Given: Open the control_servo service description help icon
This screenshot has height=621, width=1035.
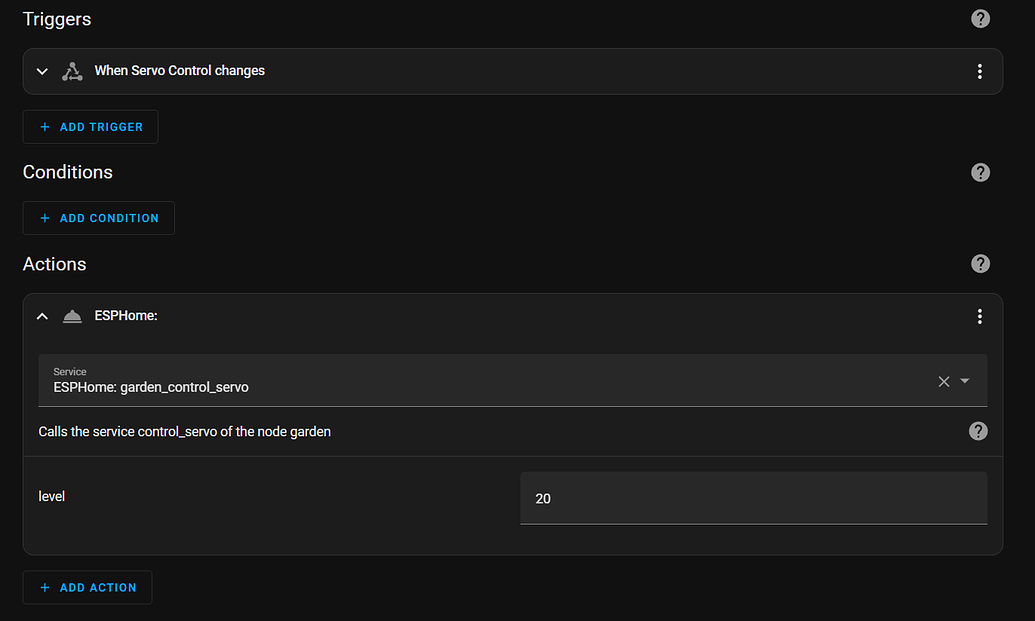Looking at the screenshot, I should click(978, 431).
